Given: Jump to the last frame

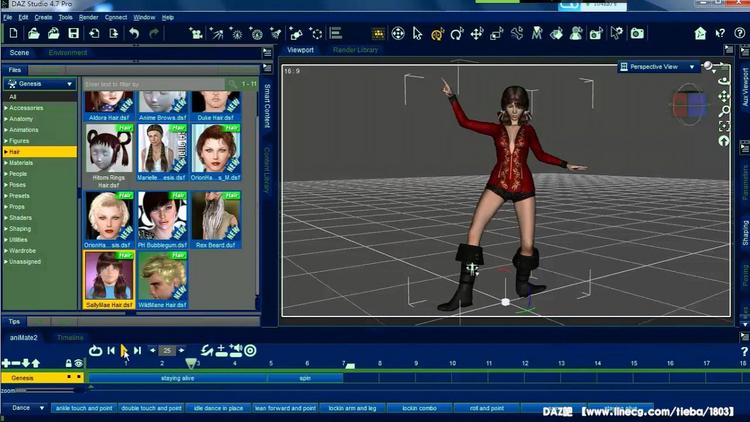Looking at the screenshot, I should [138, 351].
